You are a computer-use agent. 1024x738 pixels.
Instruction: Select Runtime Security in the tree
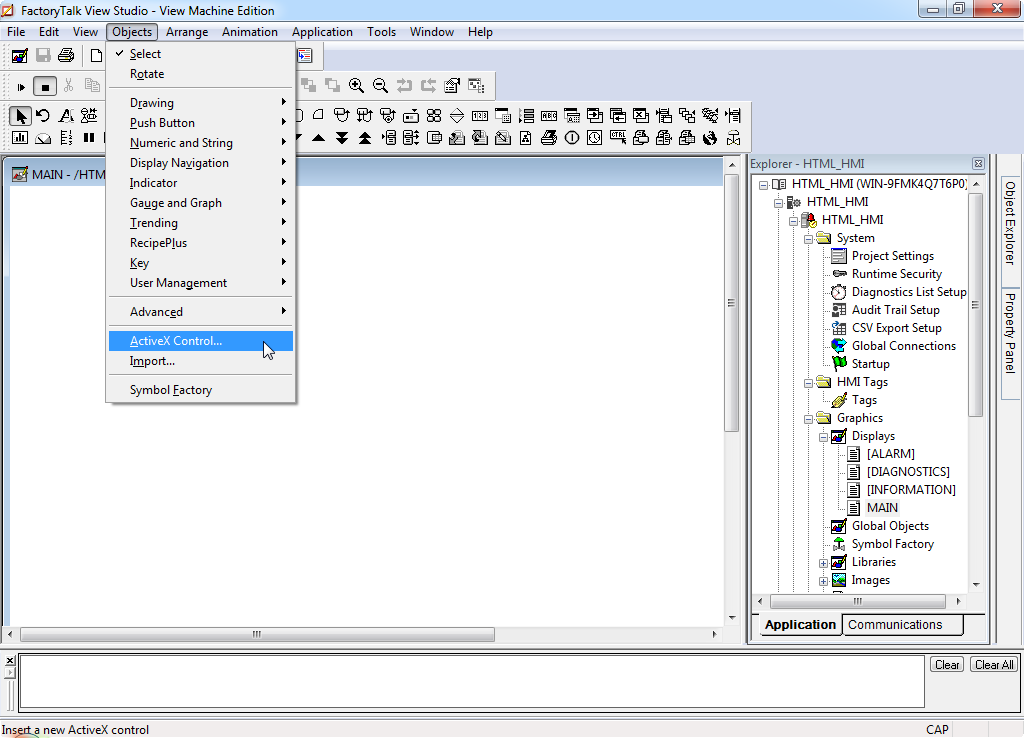[897, 274]
